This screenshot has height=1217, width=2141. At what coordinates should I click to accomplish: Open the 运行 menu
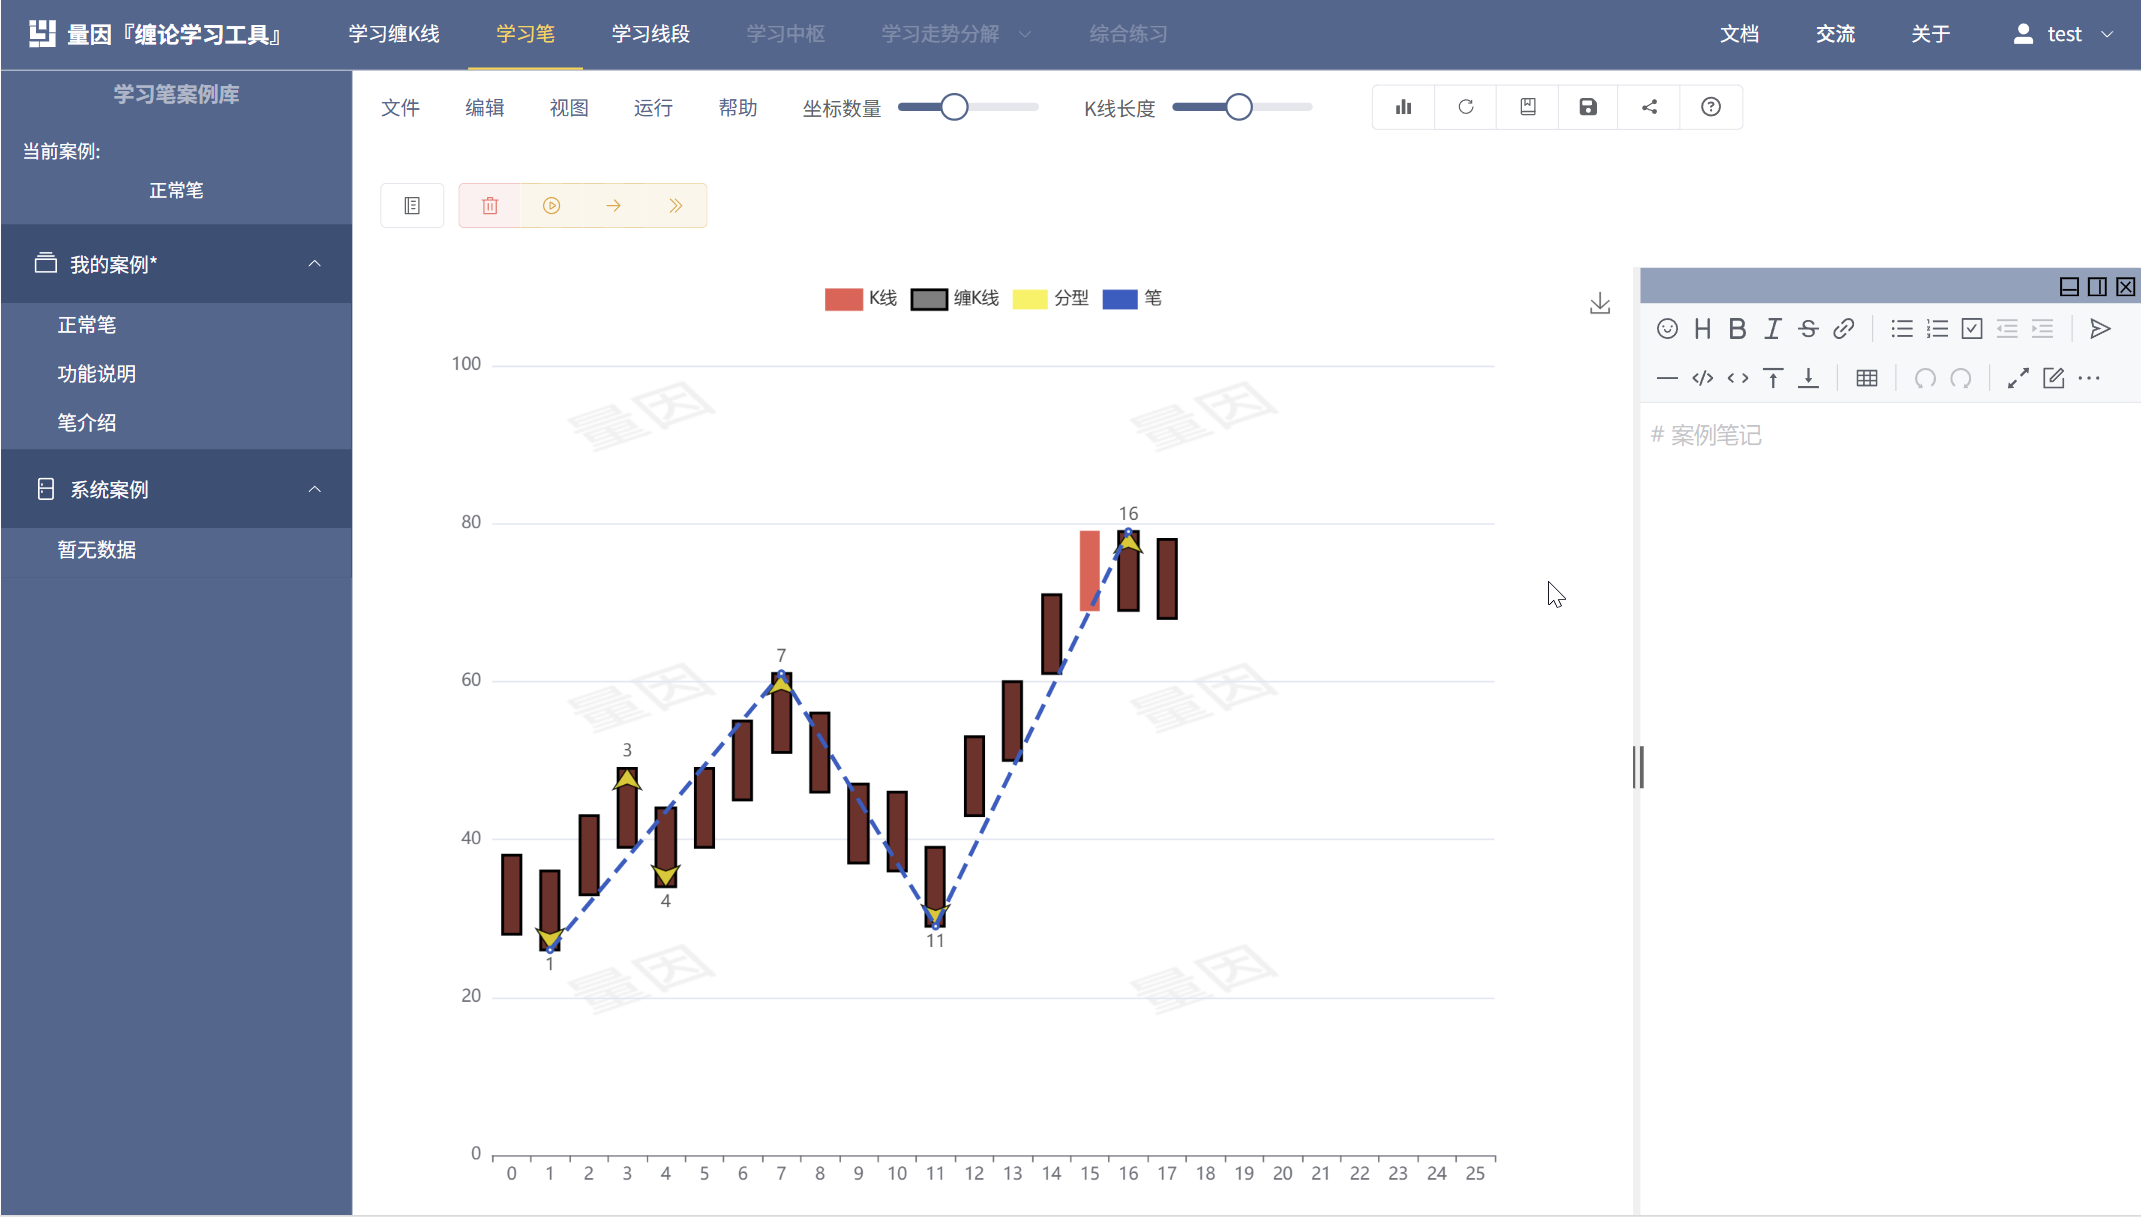653,108
